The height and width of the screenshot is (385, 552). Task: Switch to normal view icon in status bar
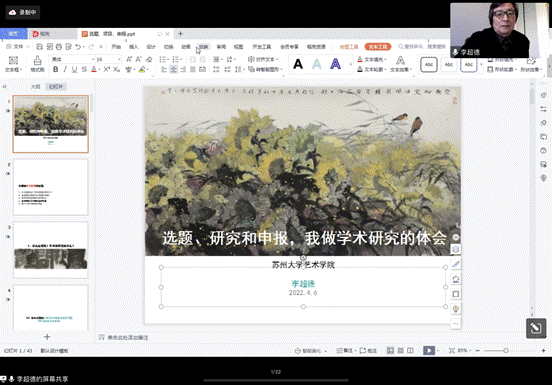click(x=390, y=351)
